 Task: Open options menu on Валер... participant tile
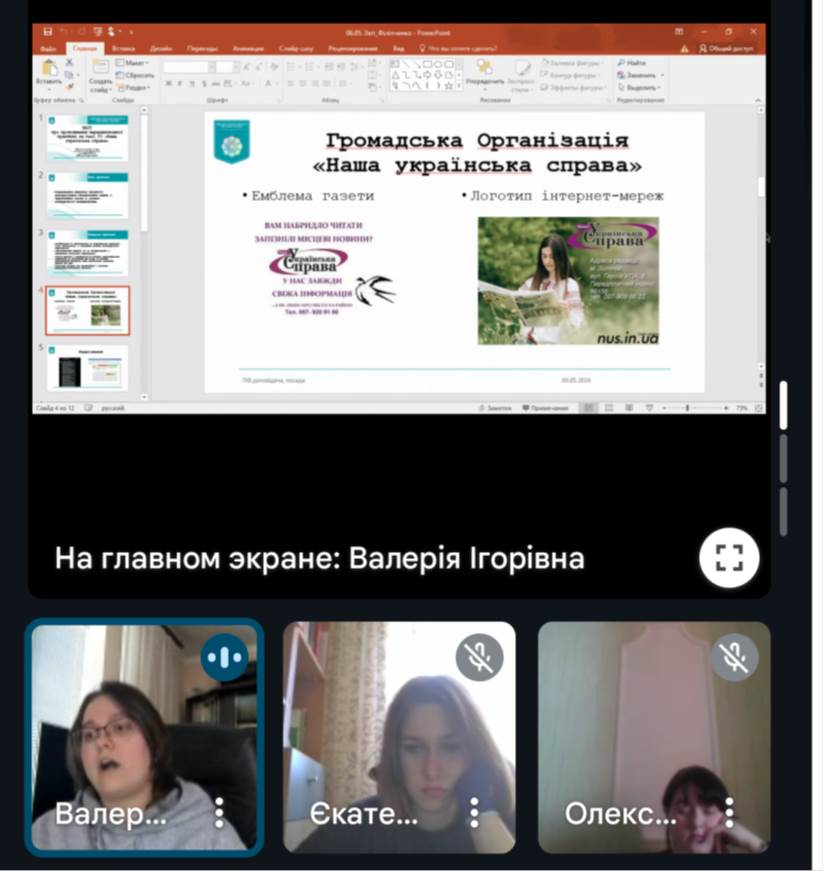click(x=219, y=813)
